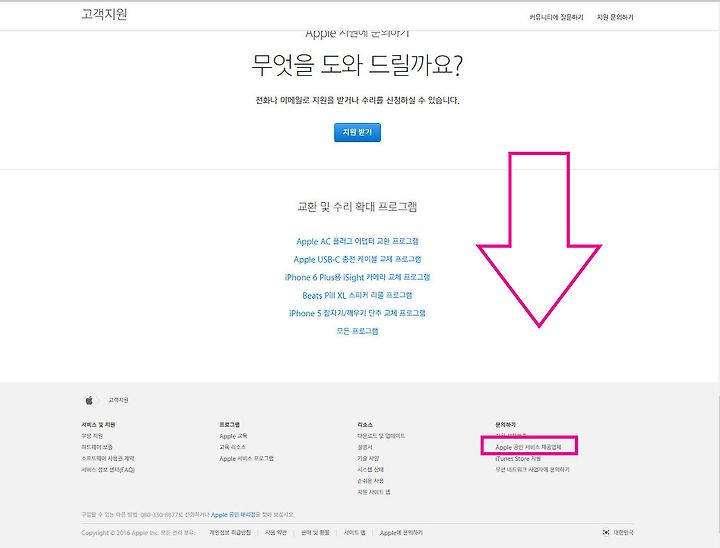
Task: Open 지원 사이트 맵 footer link
Action: [x=374, y=492]
